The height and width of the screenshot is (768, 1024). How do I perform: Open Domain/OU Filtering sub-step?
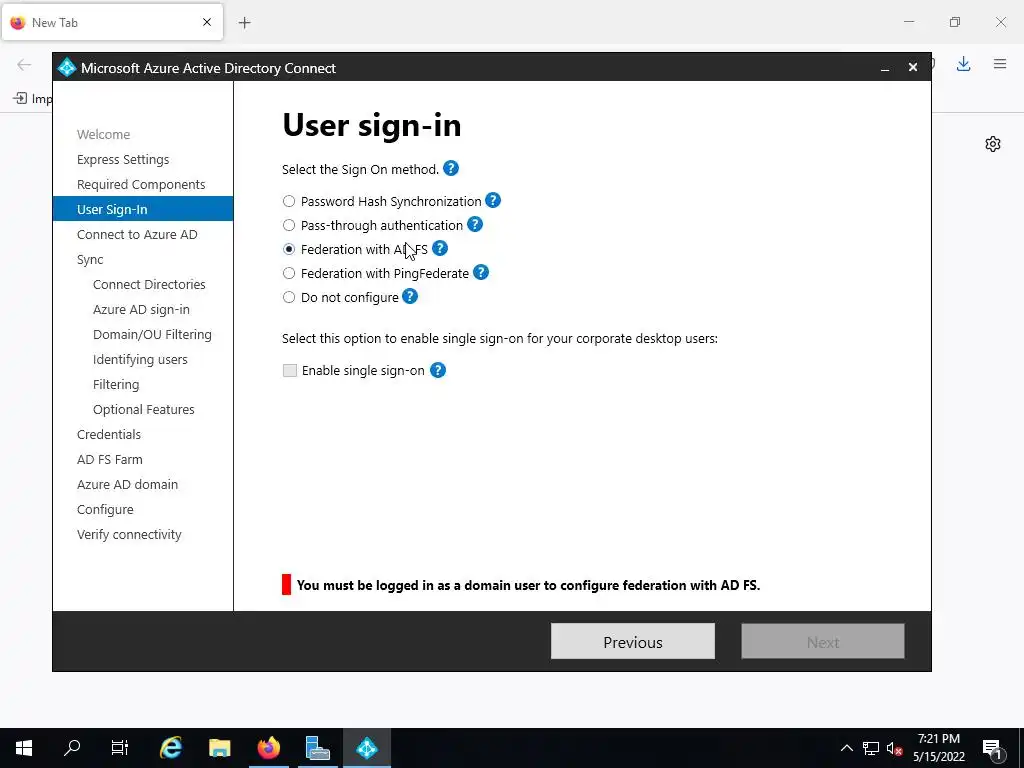[152, 334]
